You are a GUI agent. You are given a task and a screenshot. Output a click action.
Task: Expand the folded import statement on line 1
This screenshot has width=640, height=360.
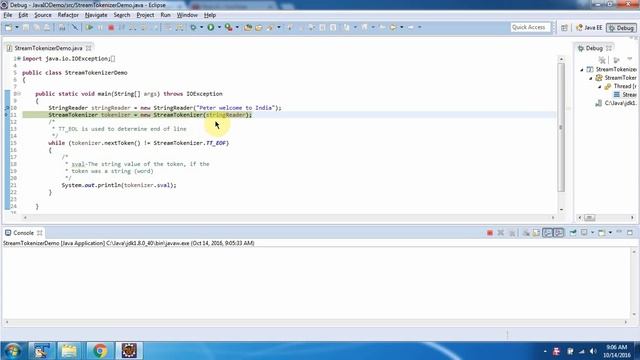coord(19,59)
